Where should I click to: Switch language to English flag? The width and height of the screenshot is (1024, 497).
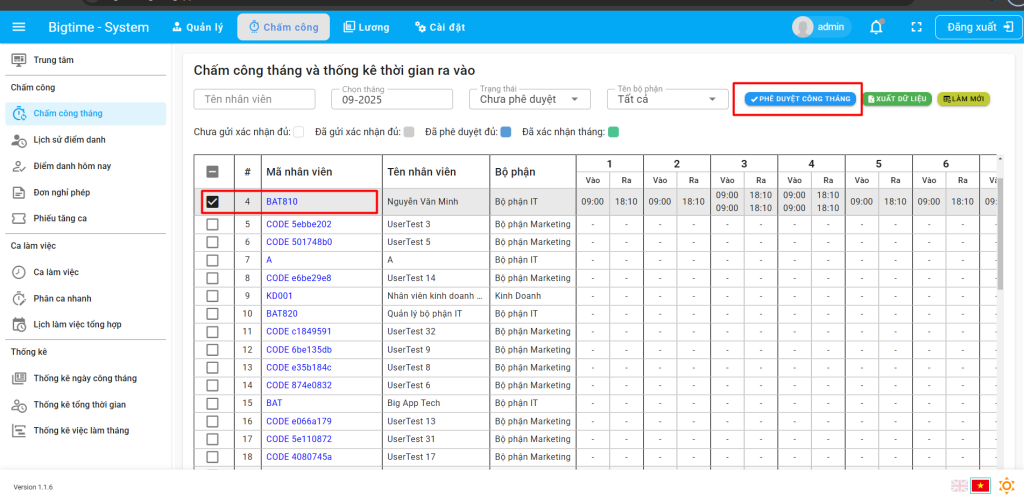tap(959, 486)
